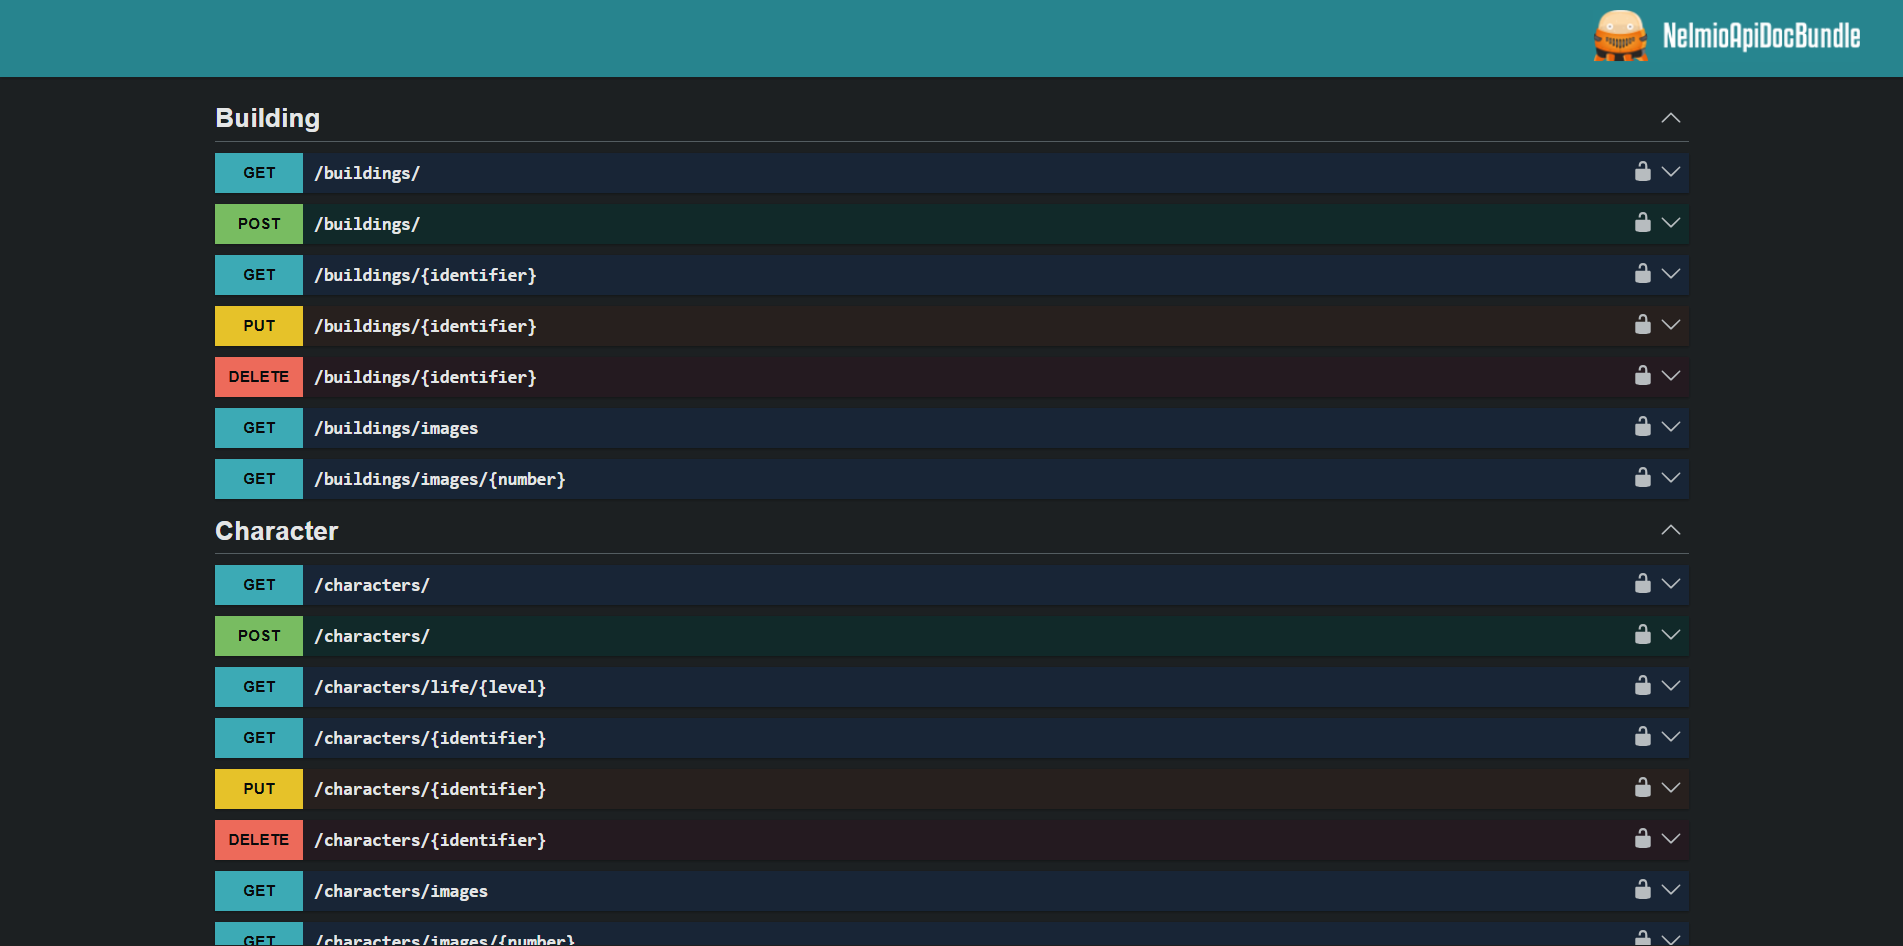The width and height of the screenshot is (1903, 946).
Task: Collapse the Character section chevron
Action: point(1670,530)
